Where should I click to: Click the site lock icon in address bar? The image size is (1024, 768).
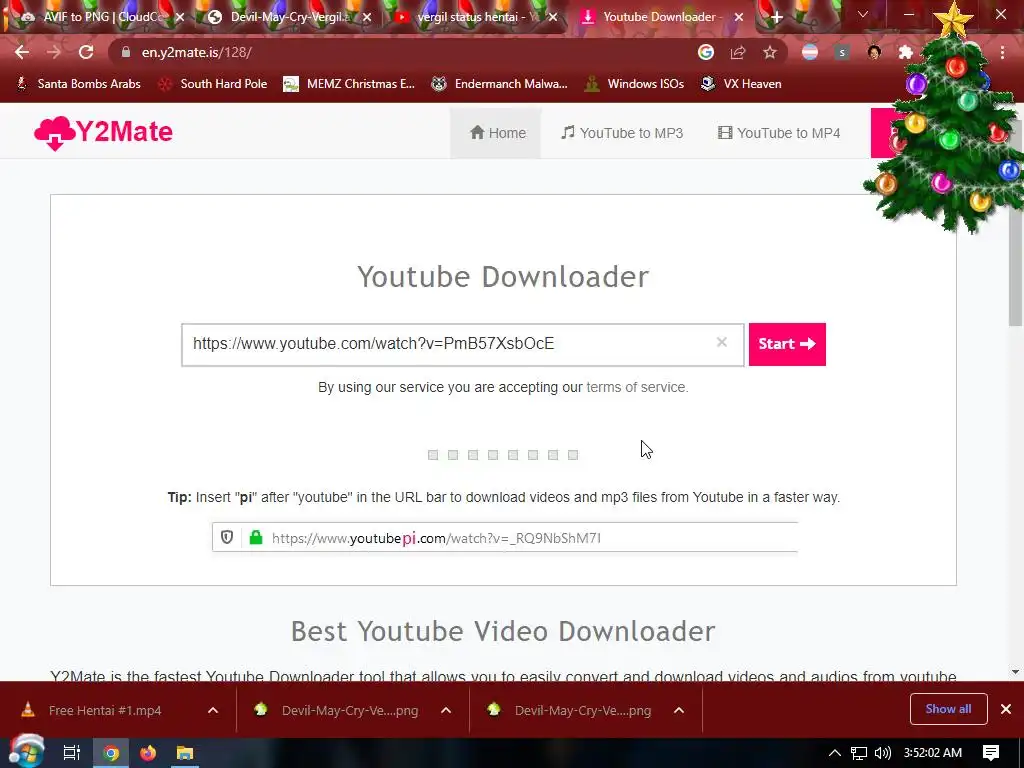coord(126,52)
